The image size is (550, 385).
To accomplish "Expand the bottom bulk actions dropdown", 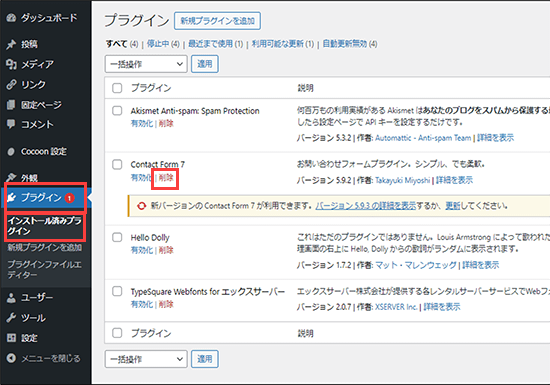I will [146, 359].
